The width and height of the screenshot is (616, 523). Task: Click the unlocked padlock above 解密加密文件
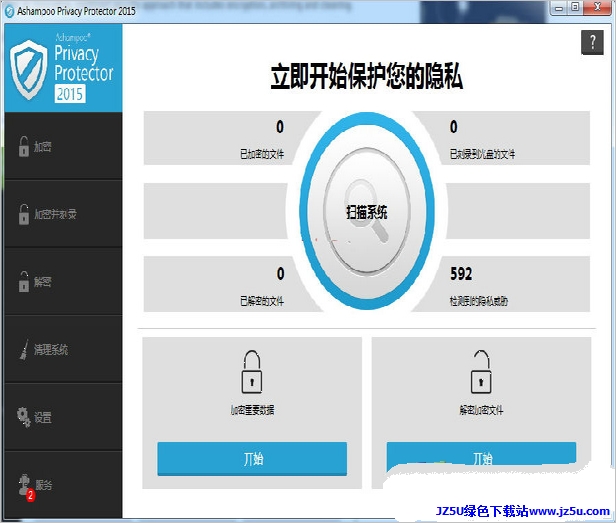point(481,372)
